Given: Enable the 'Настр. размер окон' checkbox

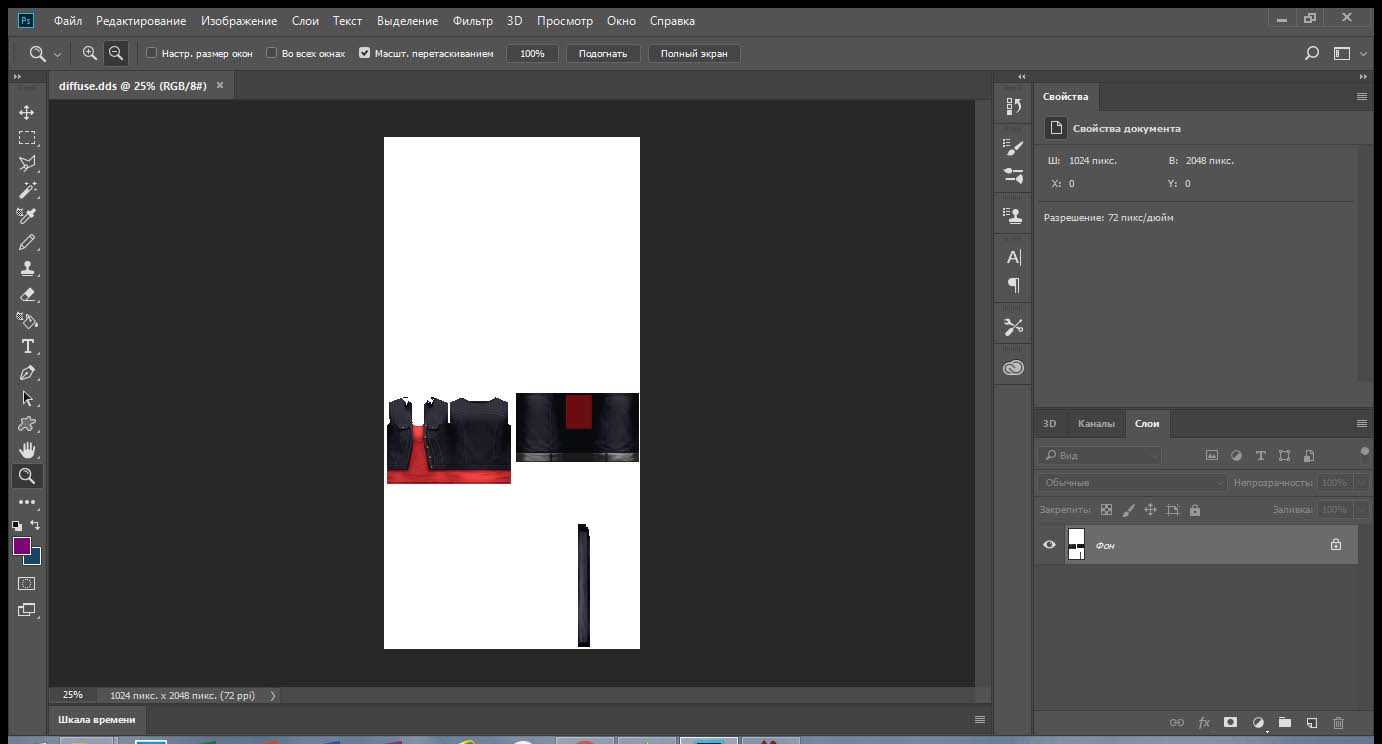Looking at the screenshot, I should coord(152,53).
